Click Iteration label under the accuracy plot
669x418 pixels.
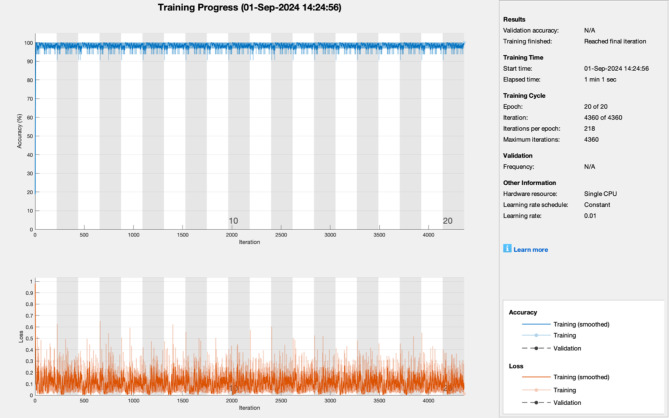249,242
